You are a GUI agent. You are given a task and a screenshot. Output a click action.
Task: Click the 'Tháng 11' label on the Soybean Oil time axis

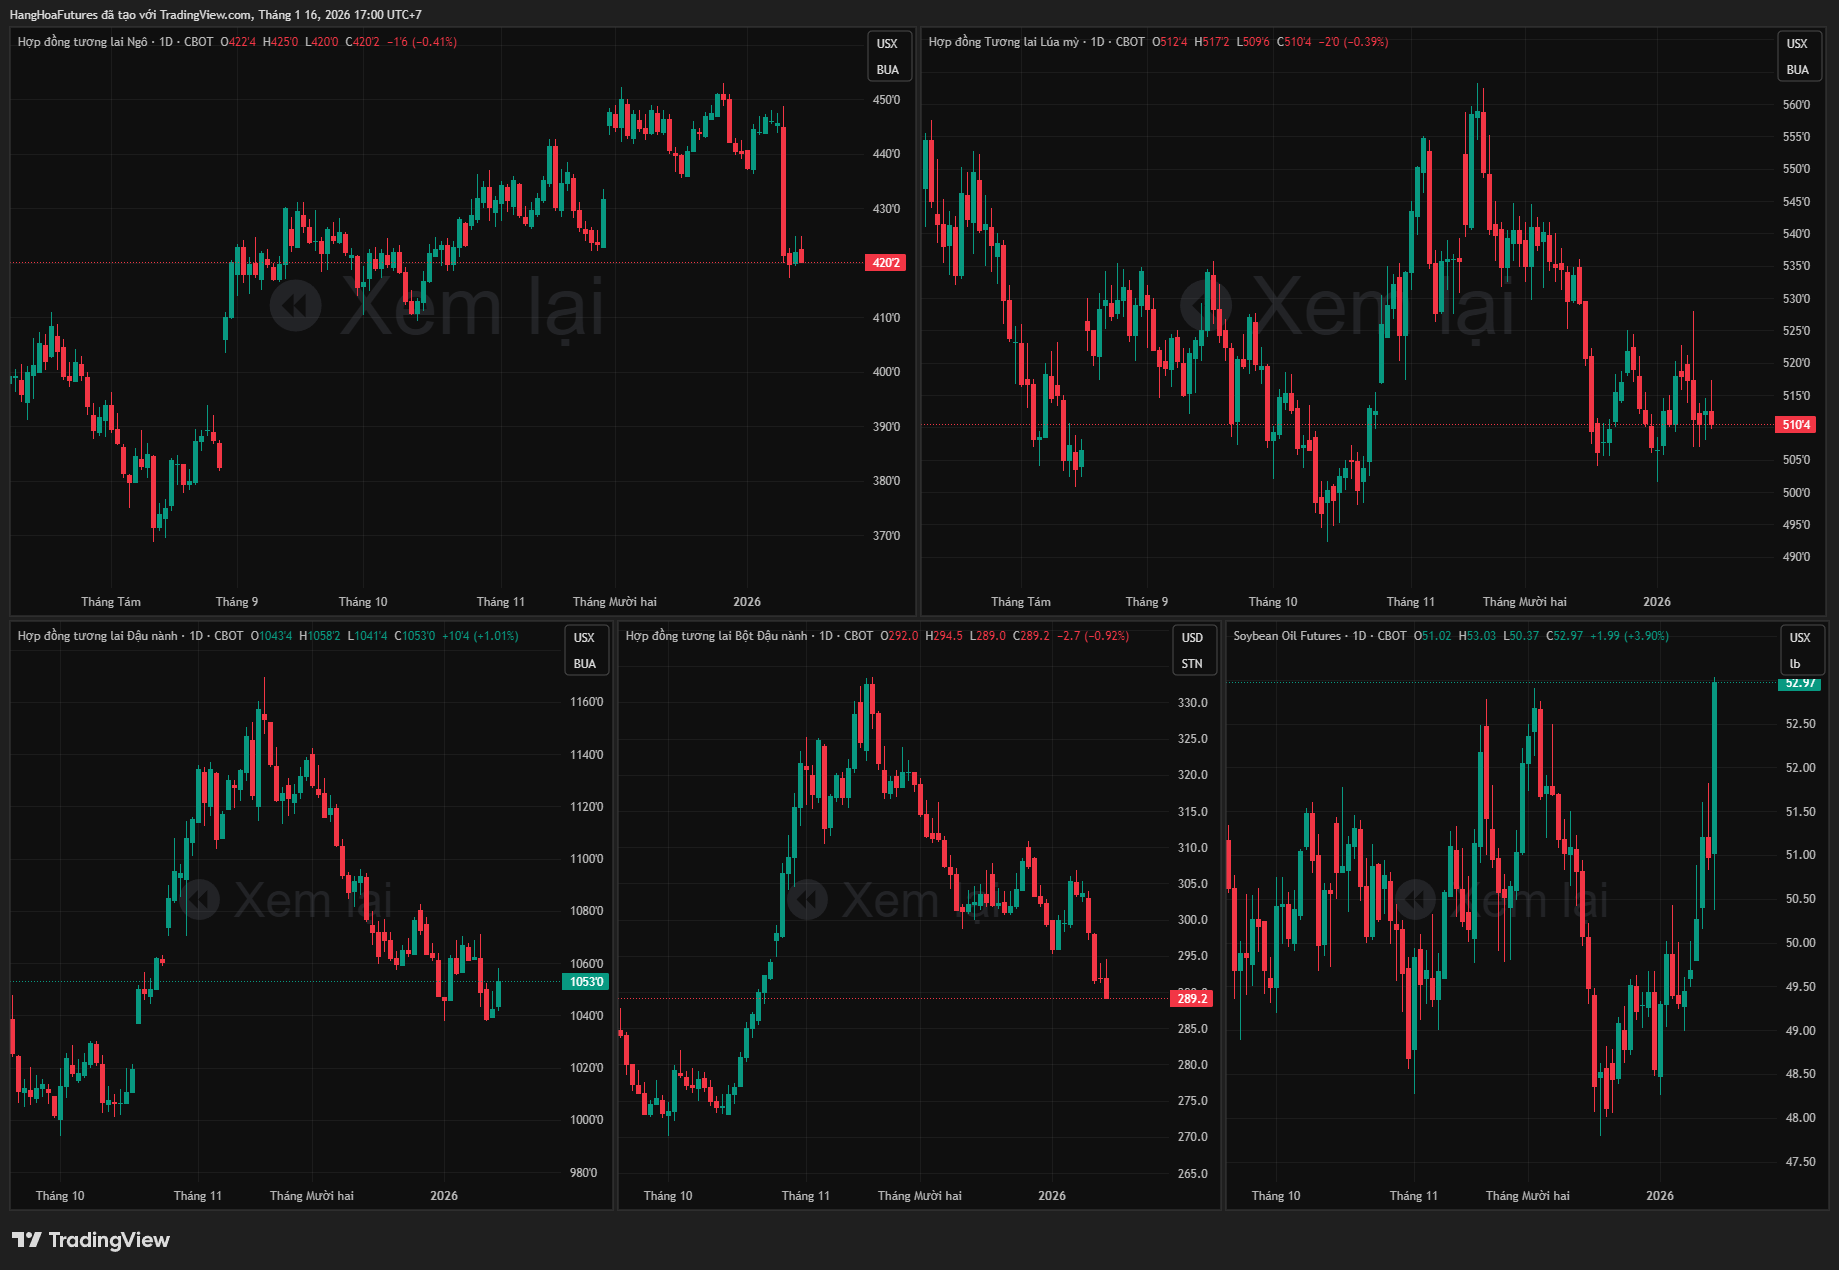(1413, 1196)
